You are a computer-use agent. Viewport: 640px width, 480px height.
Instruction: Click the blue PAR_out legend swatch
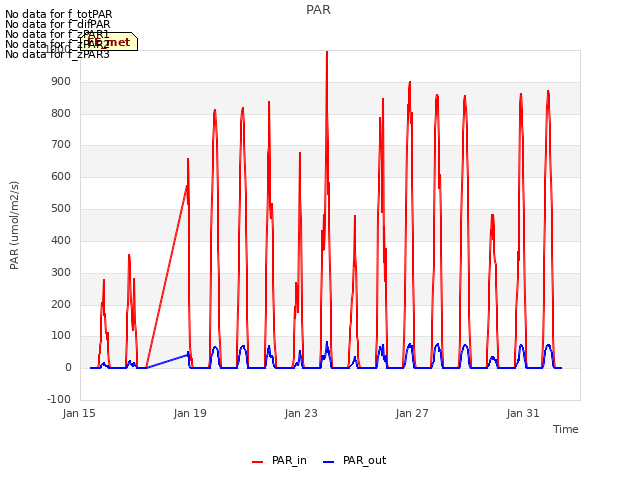click(x=329, y=462)
